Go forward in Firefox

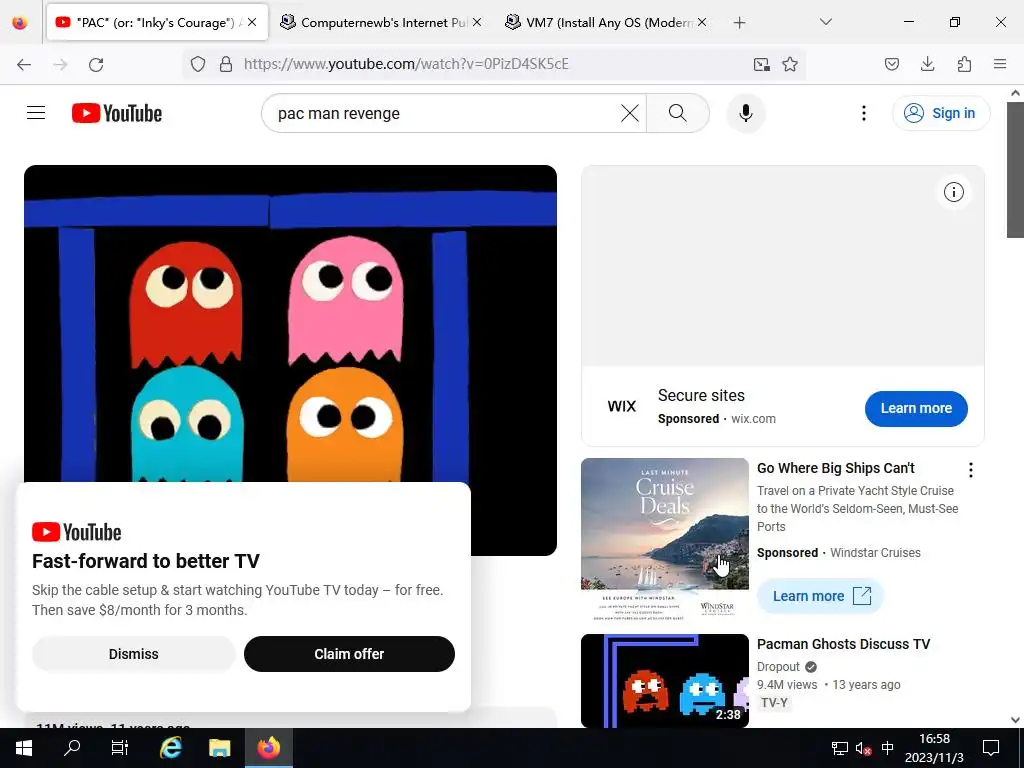[x=60, y=64]
